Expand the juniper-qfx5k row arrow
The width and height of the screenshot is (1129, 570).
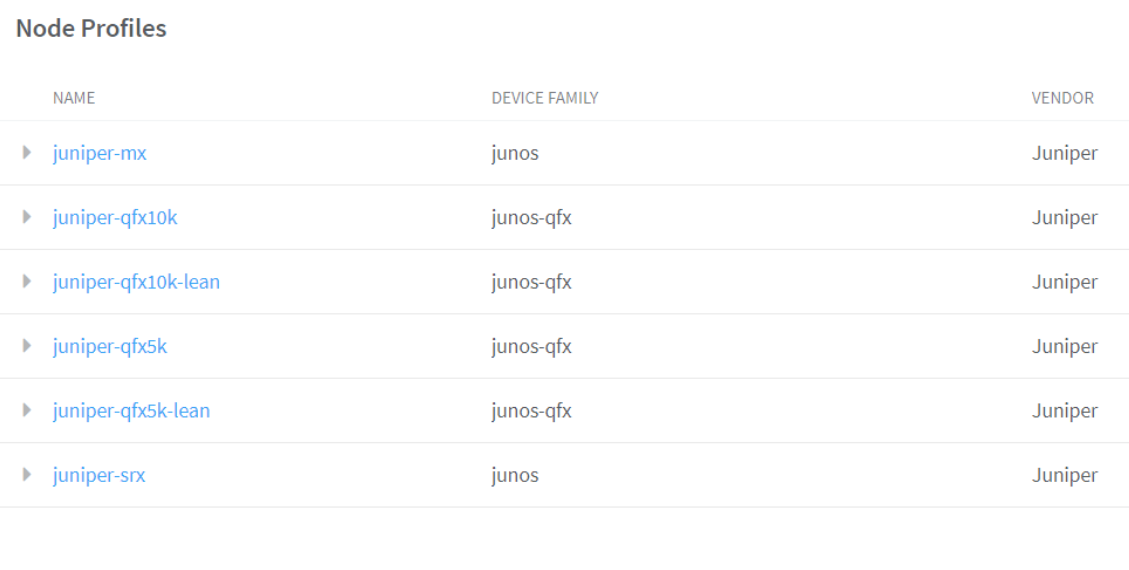point(27,346)
